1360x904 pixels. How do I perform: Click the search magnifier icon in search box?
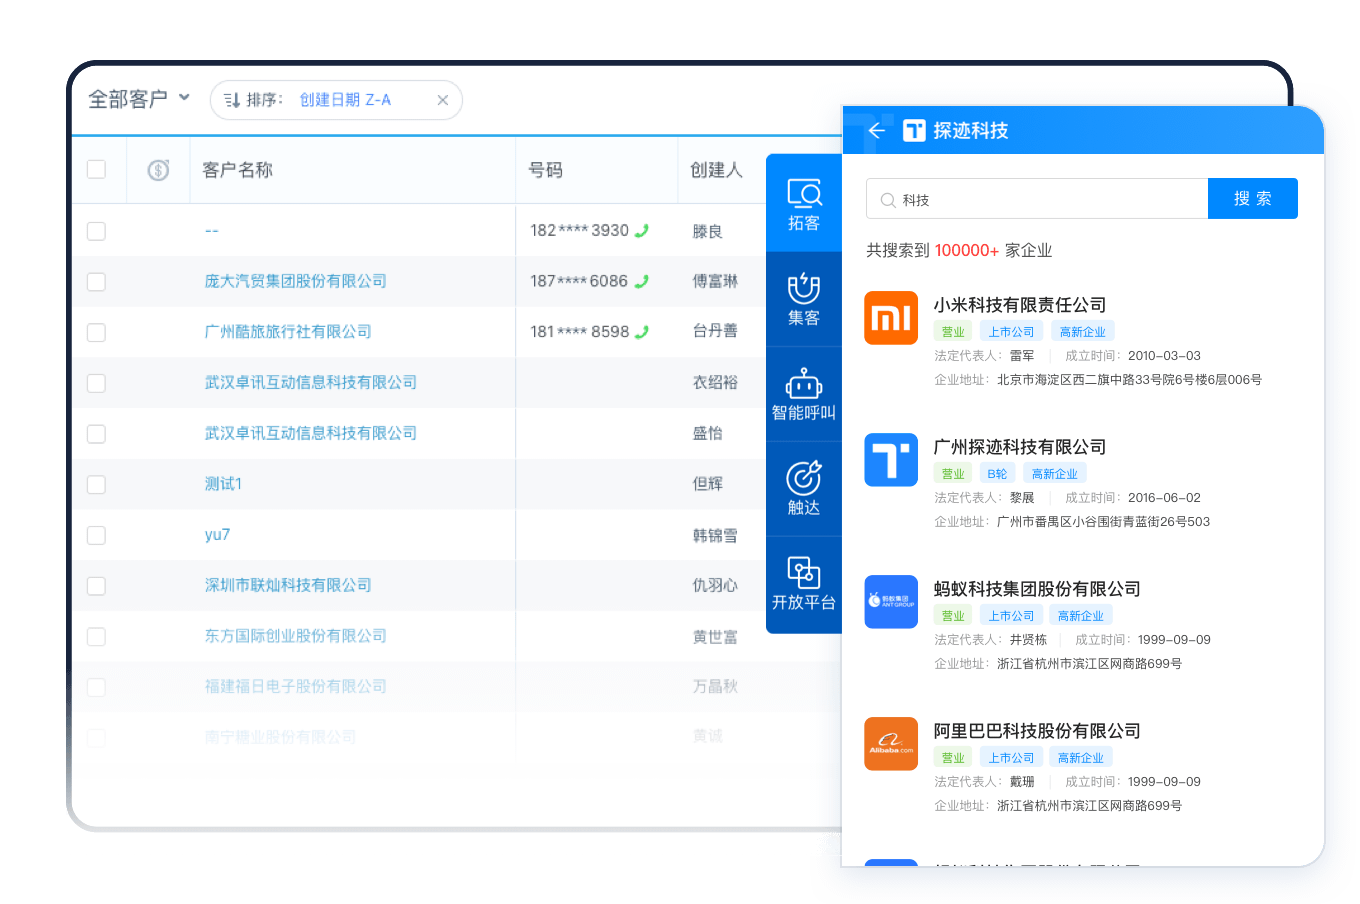click(x=887, y=200)
